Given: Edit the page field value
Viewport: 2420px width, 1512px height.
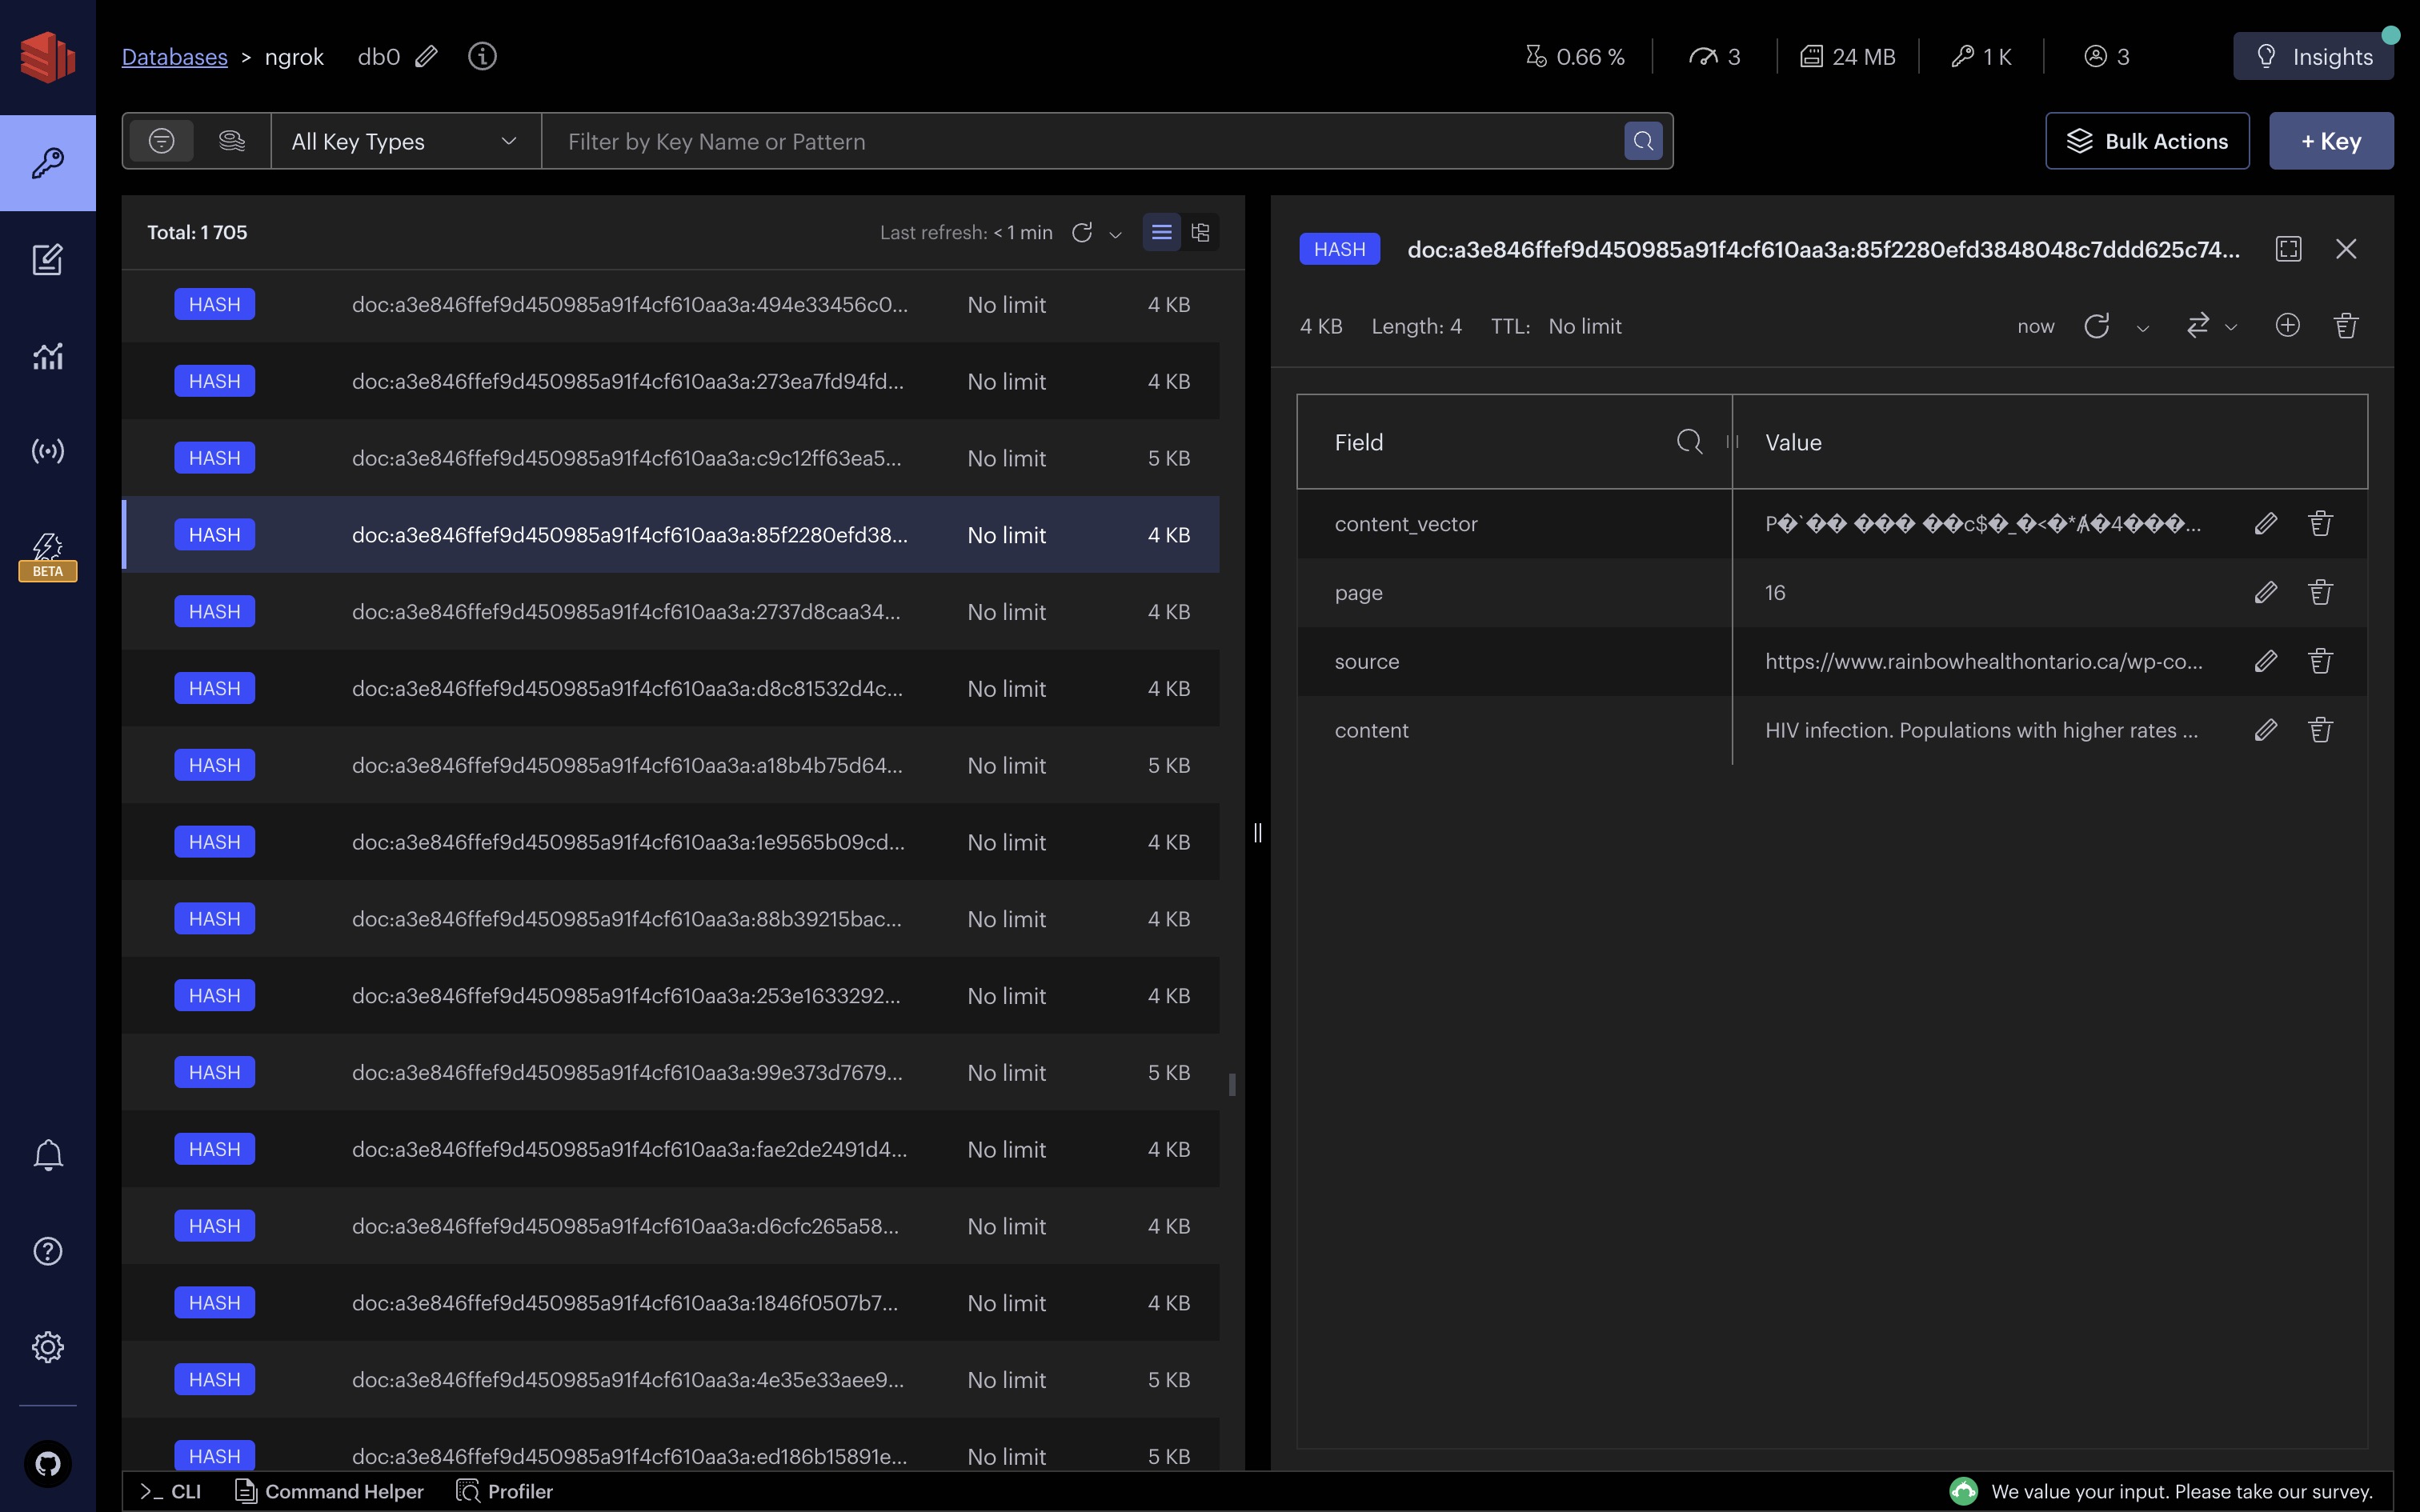Looking at the screenshot, I should click(2265, 593).
